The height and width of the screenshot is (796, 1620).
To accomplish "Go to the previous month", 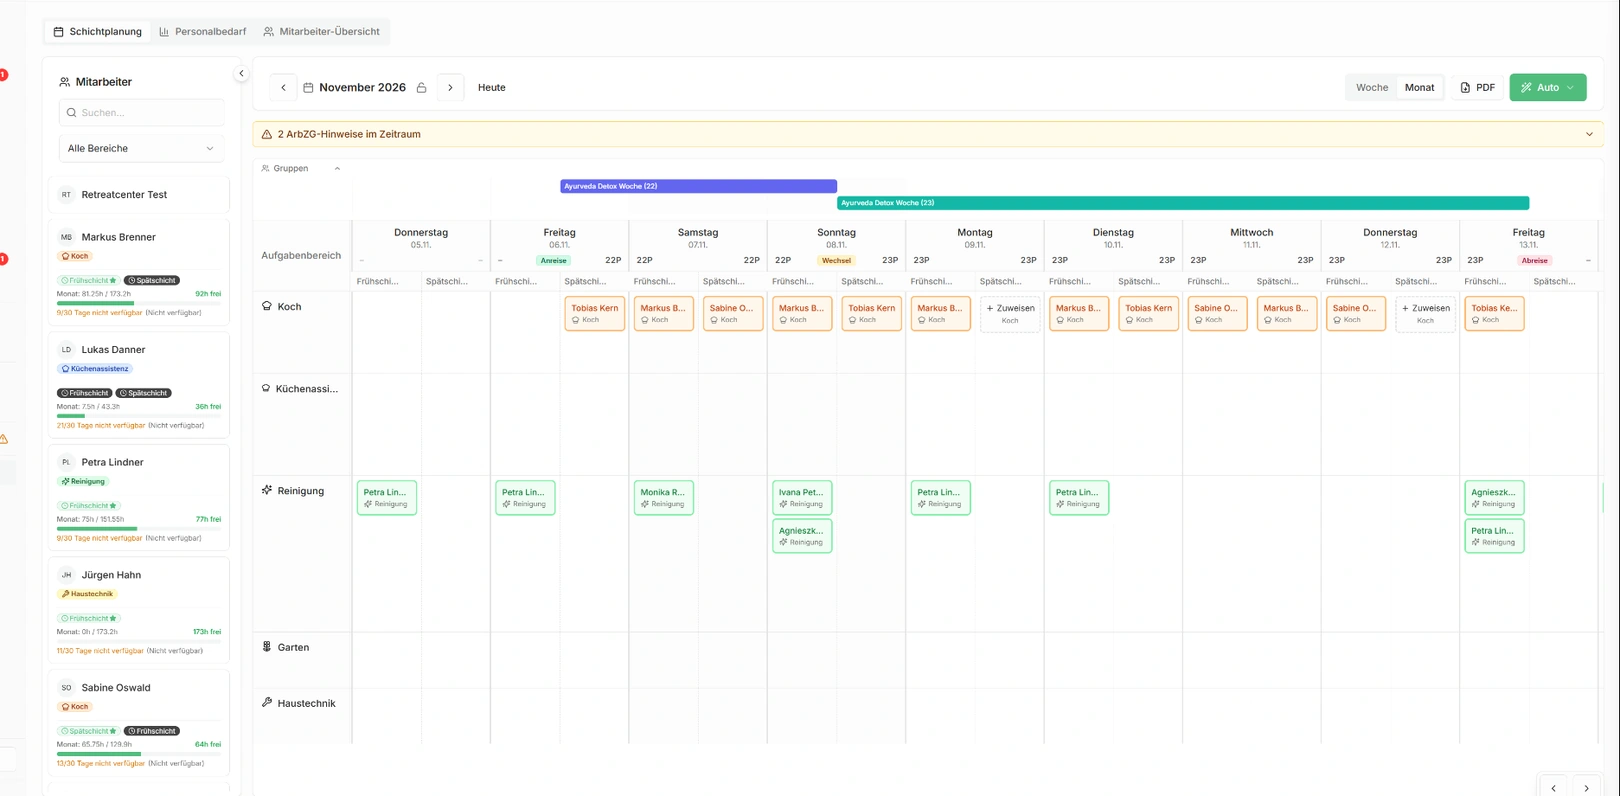I will coord(283,88).
